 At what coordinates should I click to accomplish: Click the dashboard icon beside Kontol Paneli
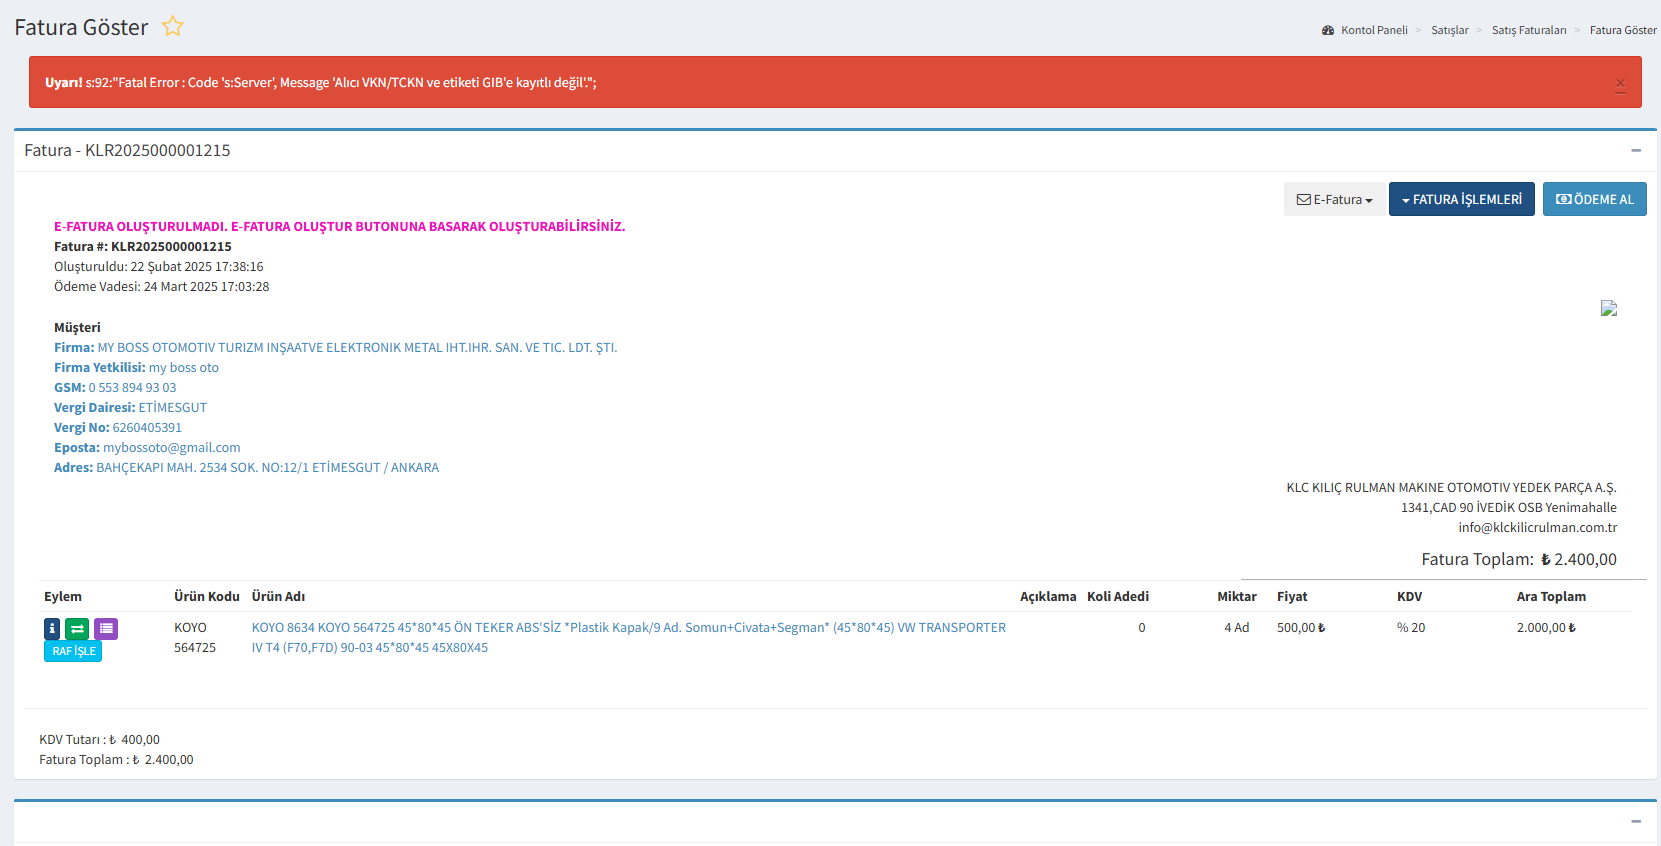(1328, 31)
